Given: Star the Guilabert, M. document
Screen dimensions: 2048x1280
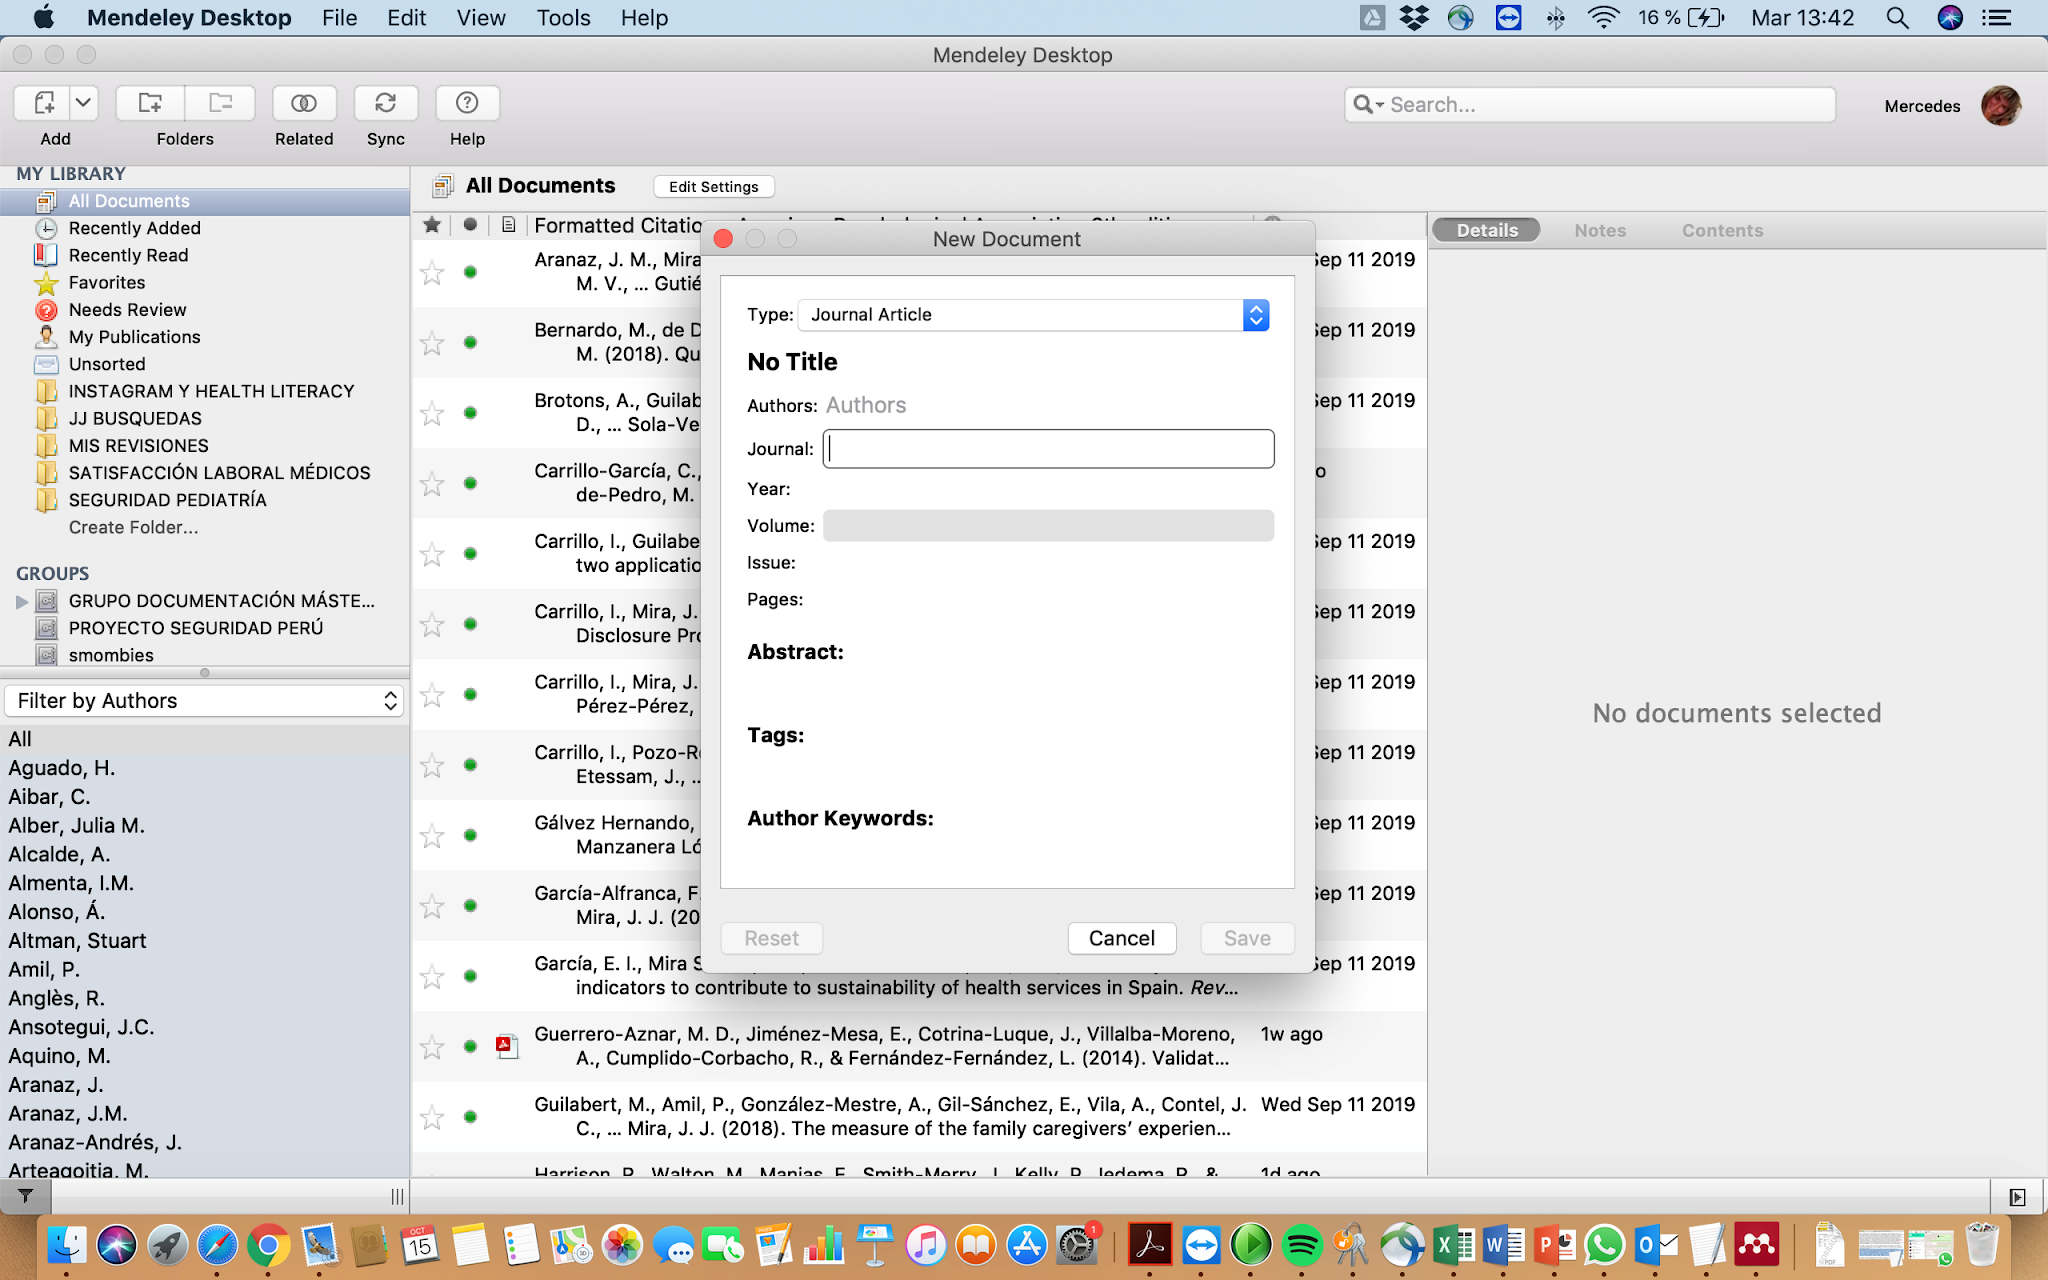Looking at the screenshot, I should click(x=432, y=1117).
